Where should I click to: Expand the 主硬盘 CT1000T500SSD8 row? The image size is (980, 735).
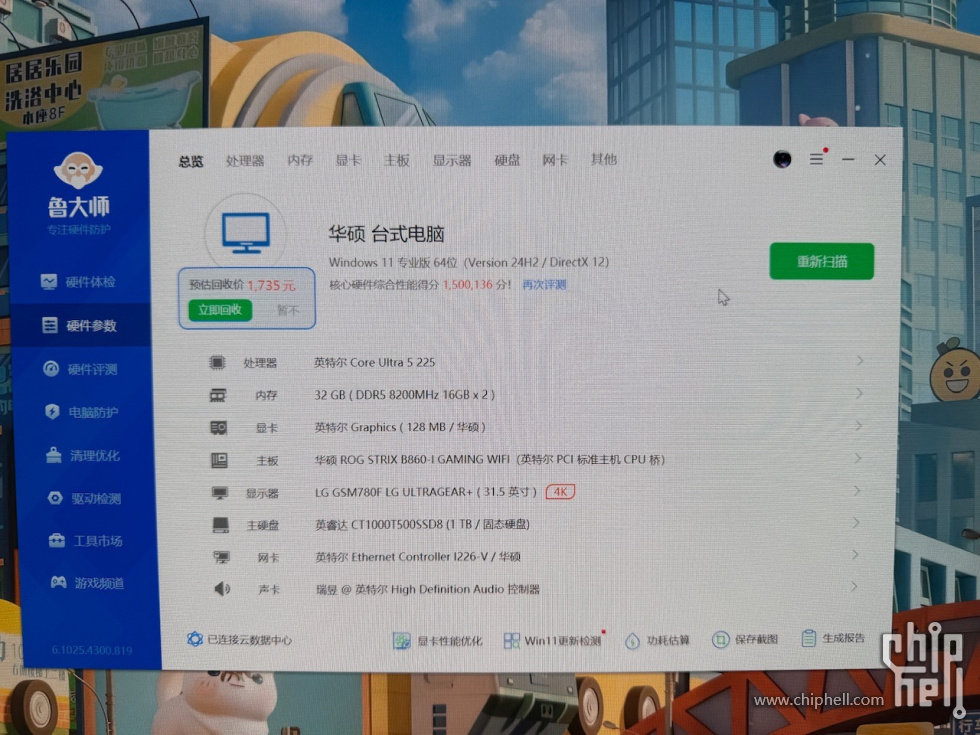point(856,522)
